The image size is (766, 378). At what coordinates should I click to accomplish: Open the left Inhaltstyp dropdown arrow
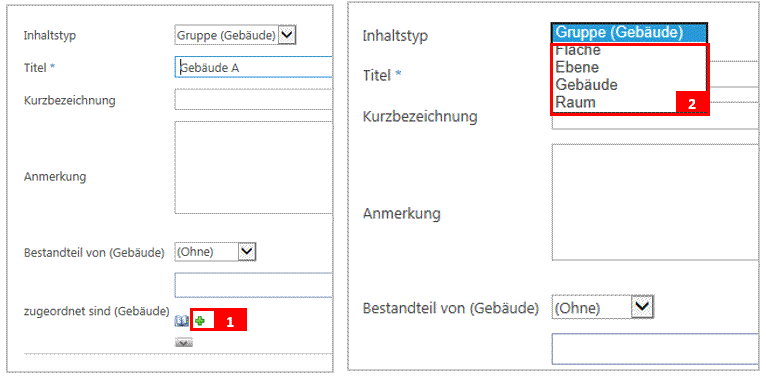tap(288, 35)
